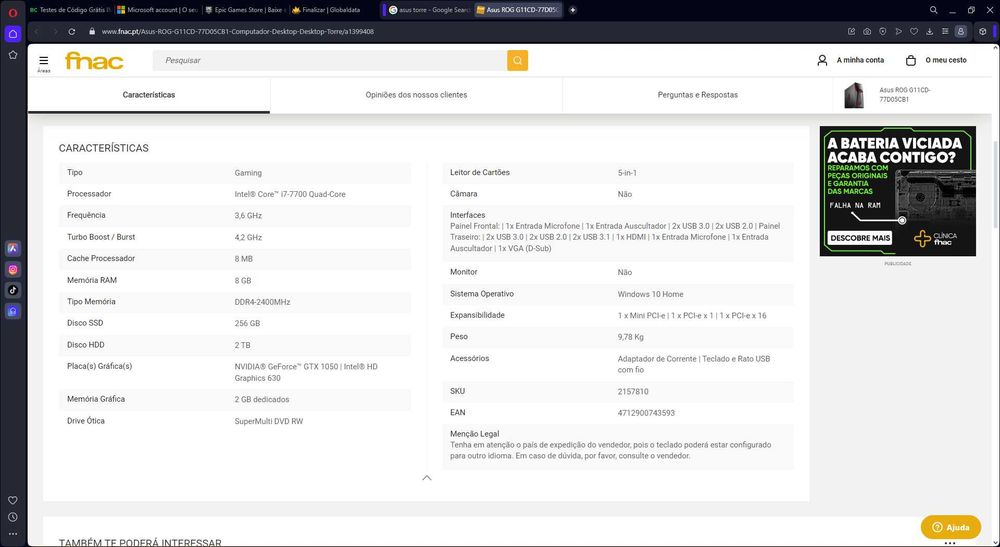The image size is (1000, 547).
Task: Collapse características with the up chevron
Action: coord(427,478)
